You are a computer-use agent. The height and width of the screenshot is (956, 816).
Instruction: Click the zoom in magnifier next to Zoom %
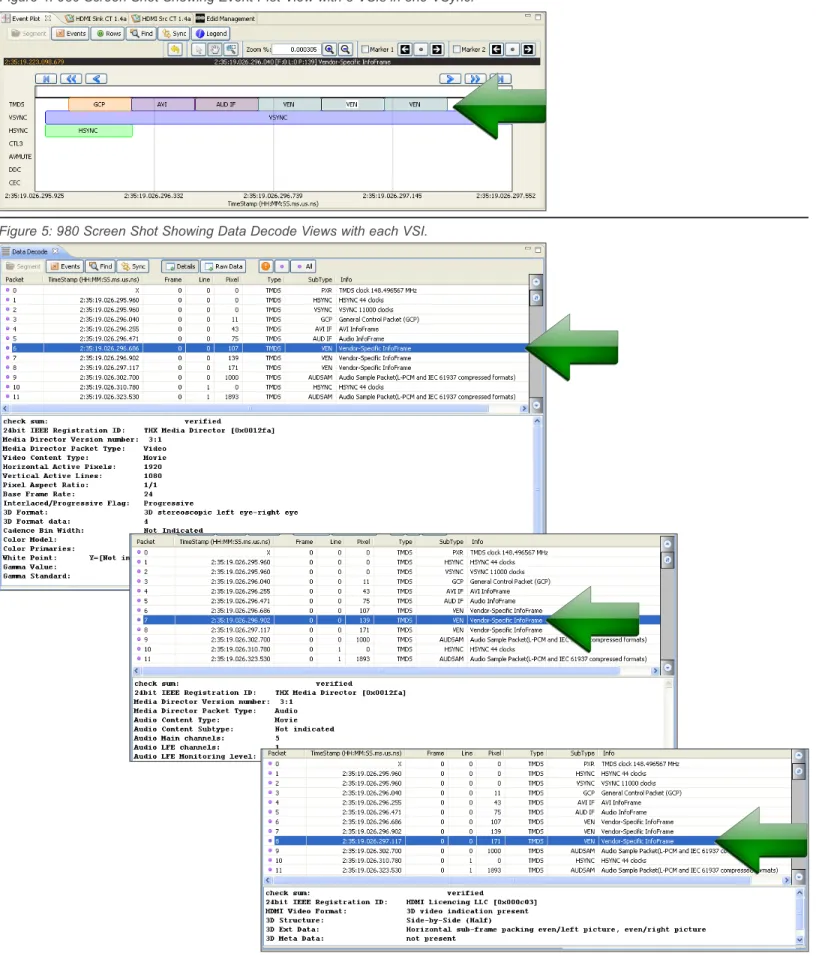tap(329, 49)
